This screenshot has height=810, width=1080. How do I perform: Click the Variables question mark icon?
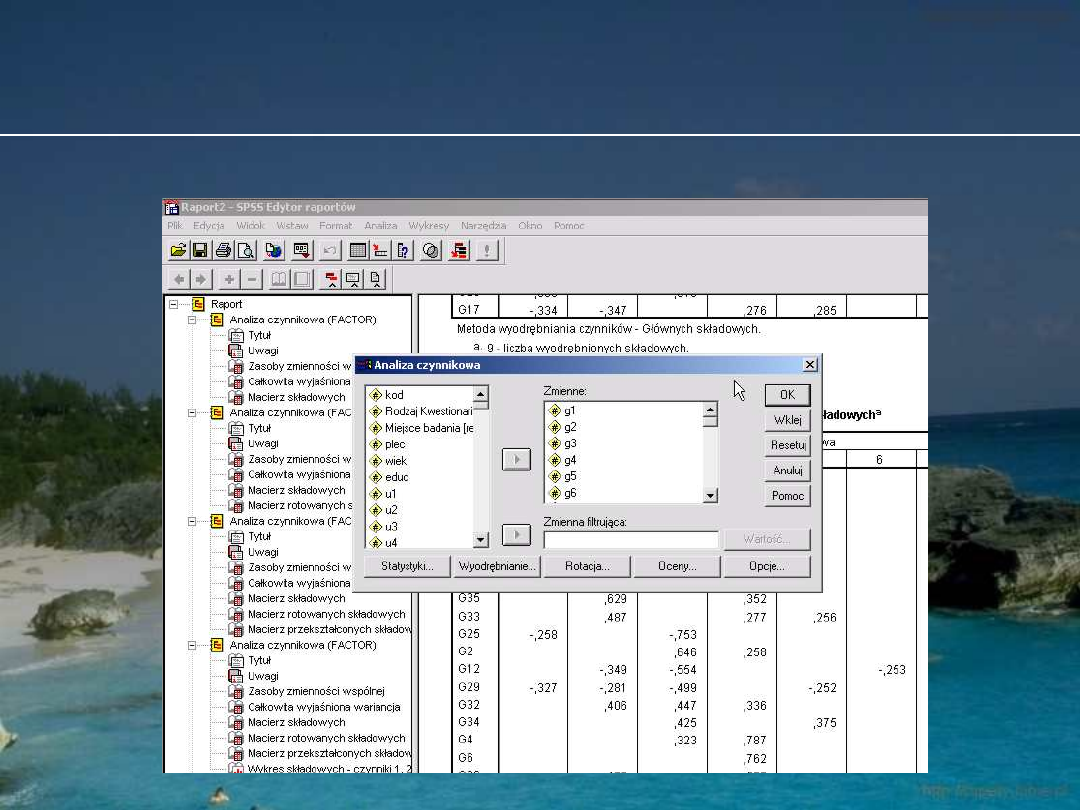[404, 251]
